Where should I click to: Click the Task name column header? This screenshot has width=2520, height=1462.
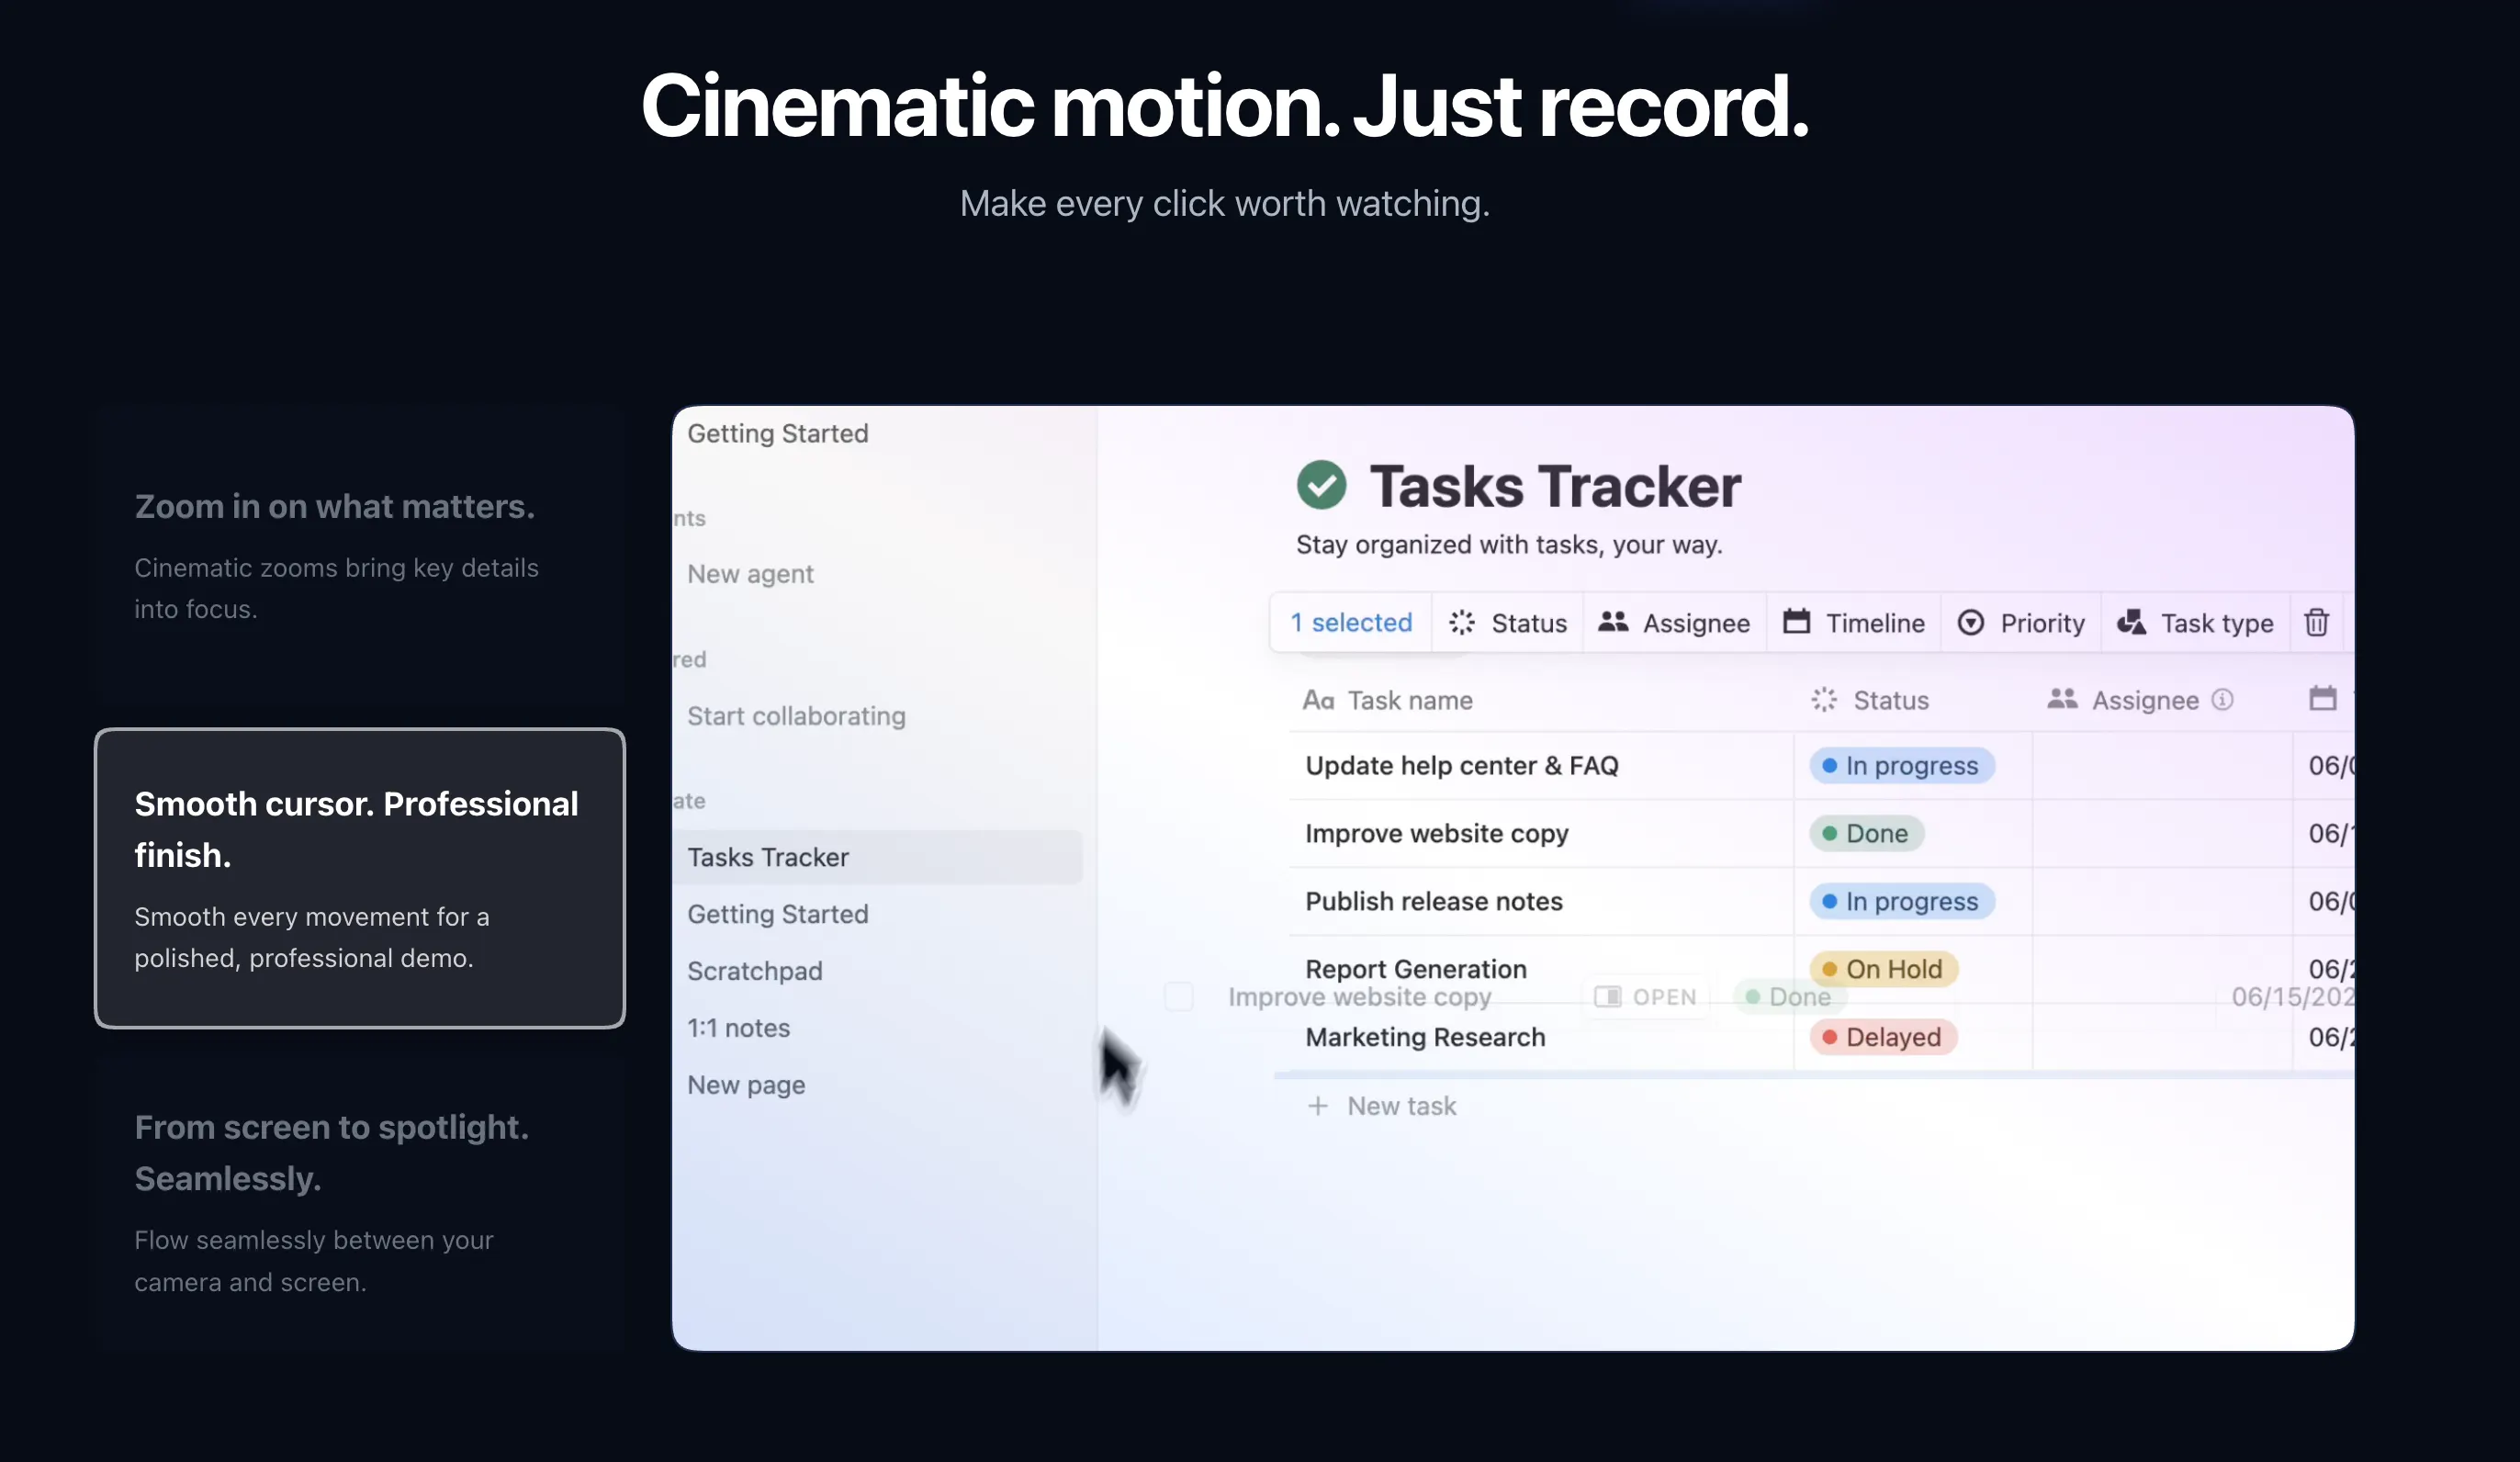click(1387, 700)
